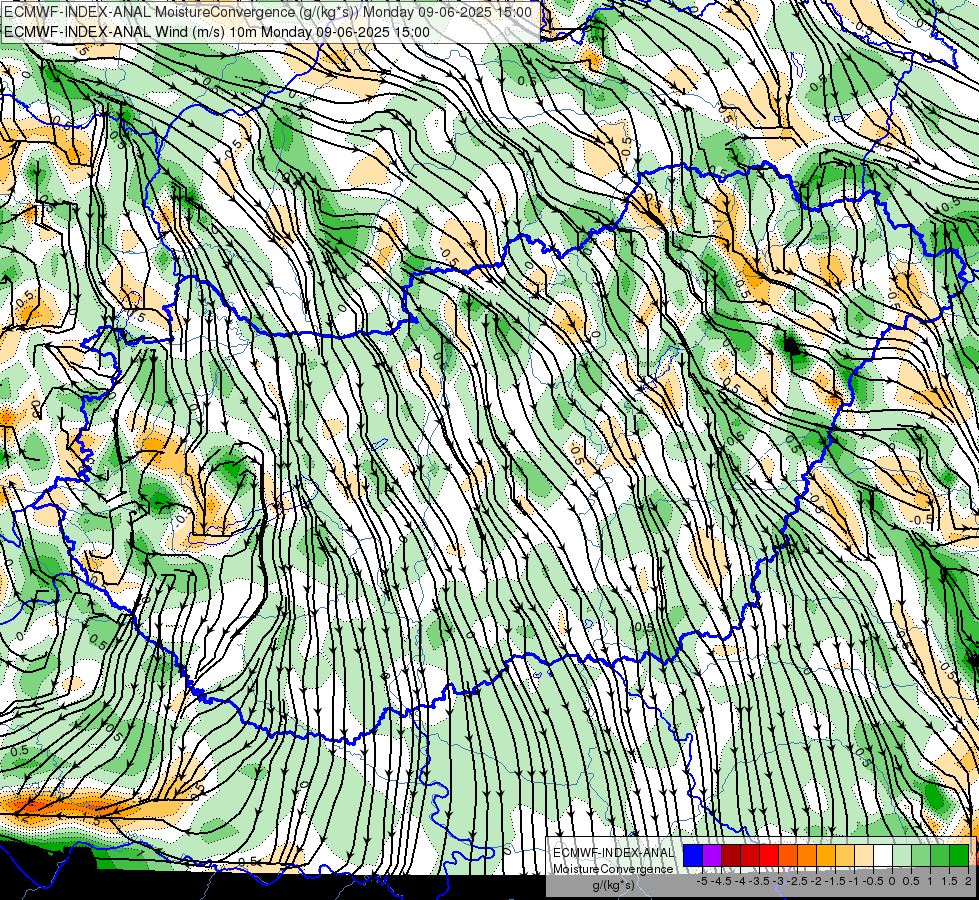Click the darkest green legend swatch
Viewport: 979px width, 900px height.
[x=959, y=856]
